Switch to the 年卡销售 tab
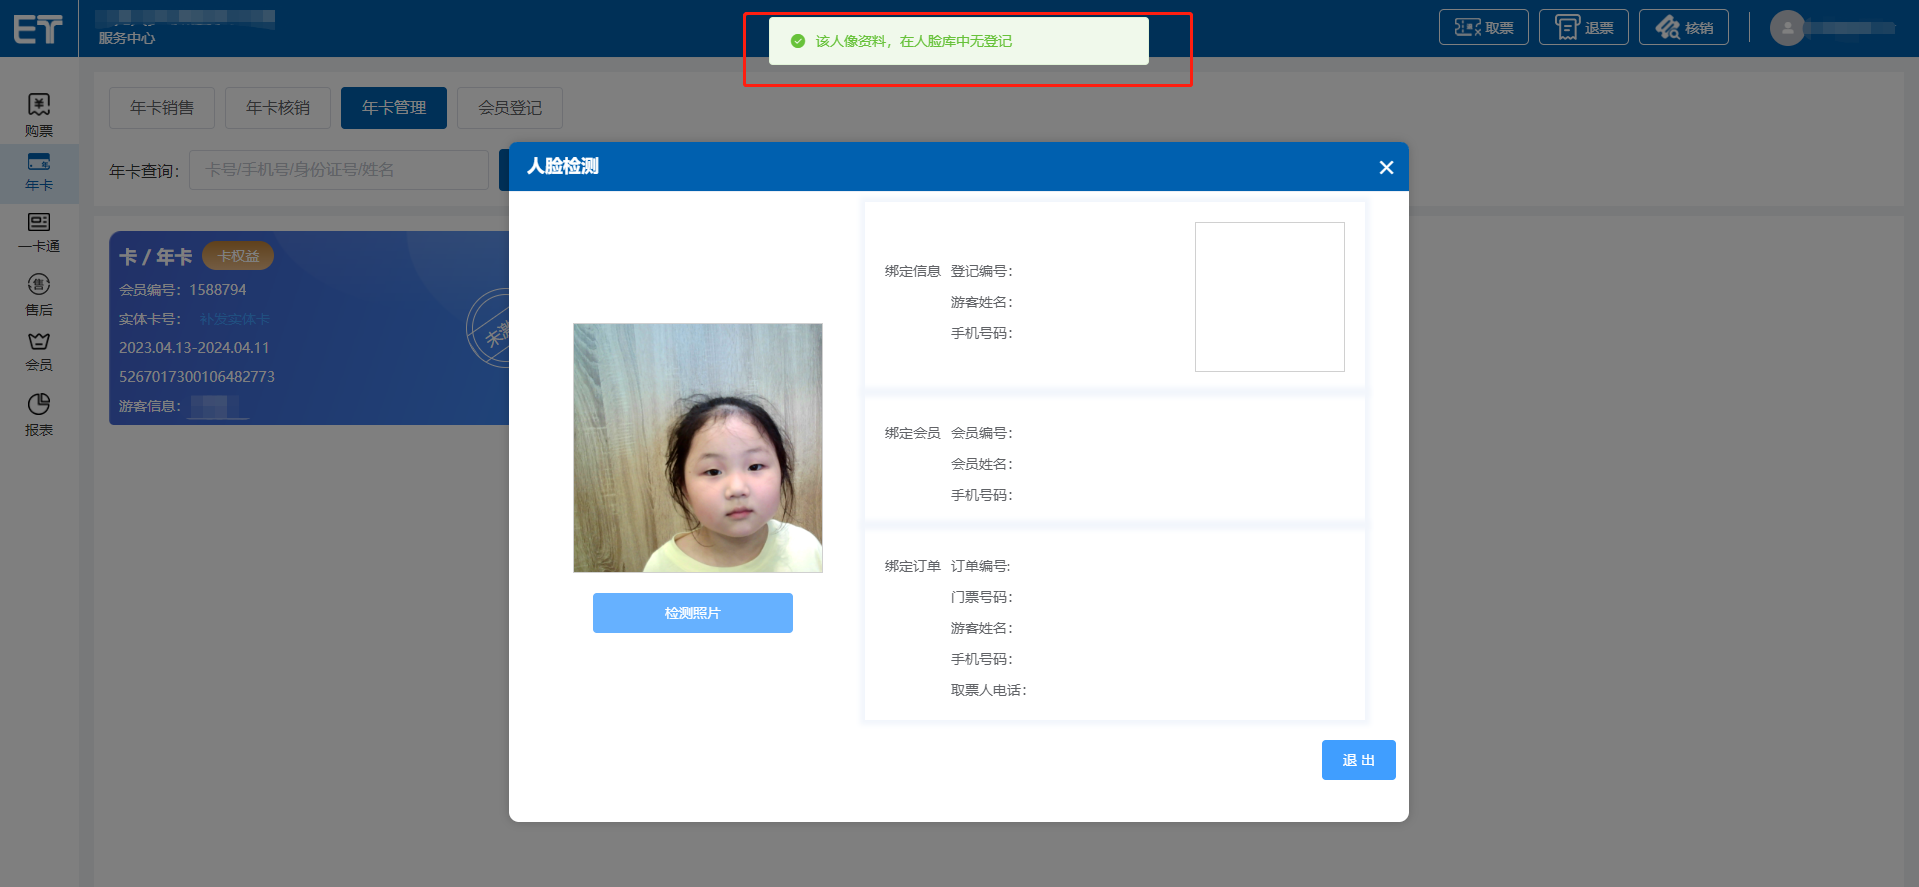1919x887 pixels. point(162,108)
